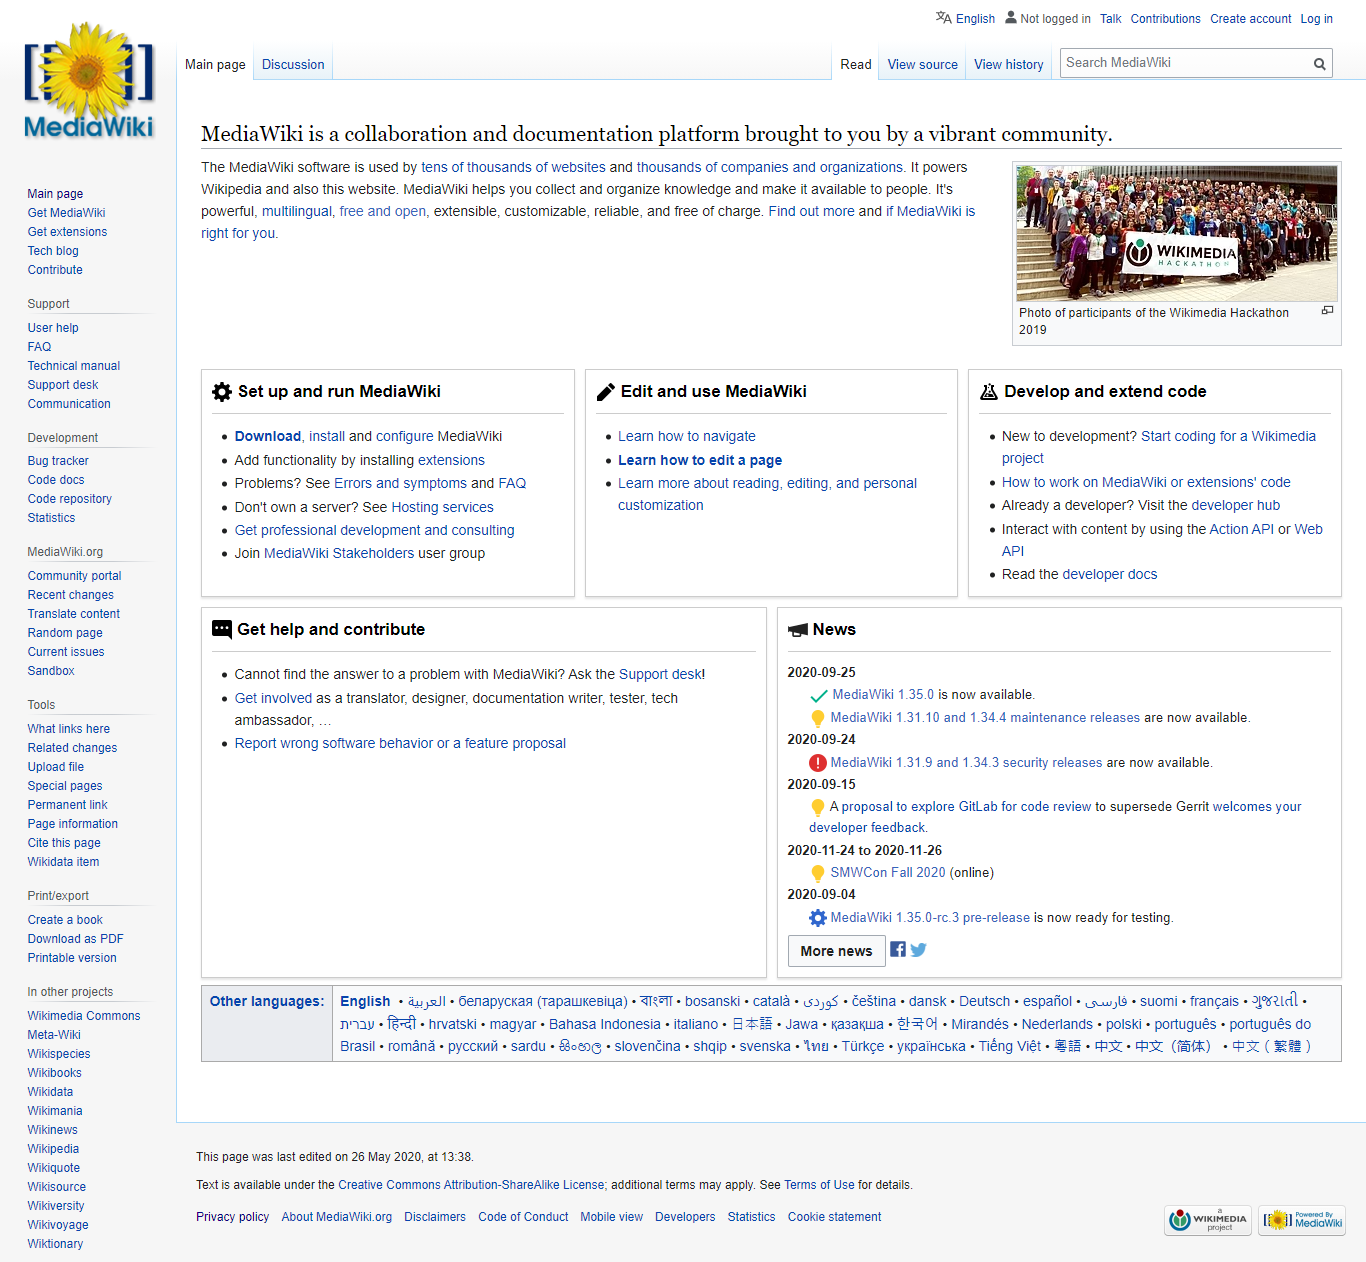The width and height of the screenshot is (1366, 1262).
Task: Share news via the Twitter icon
Action: [918, 949]
